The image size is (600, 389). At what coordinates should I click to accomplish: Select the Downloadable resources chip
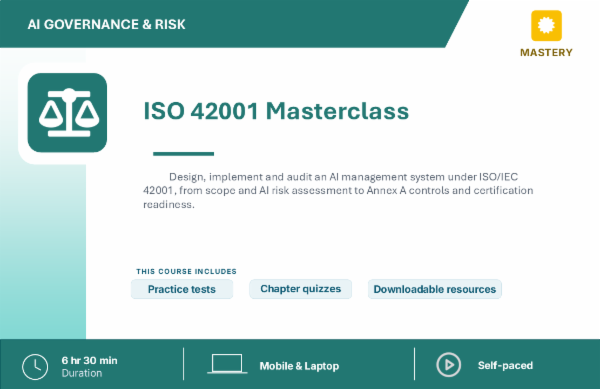coord(435,289)
